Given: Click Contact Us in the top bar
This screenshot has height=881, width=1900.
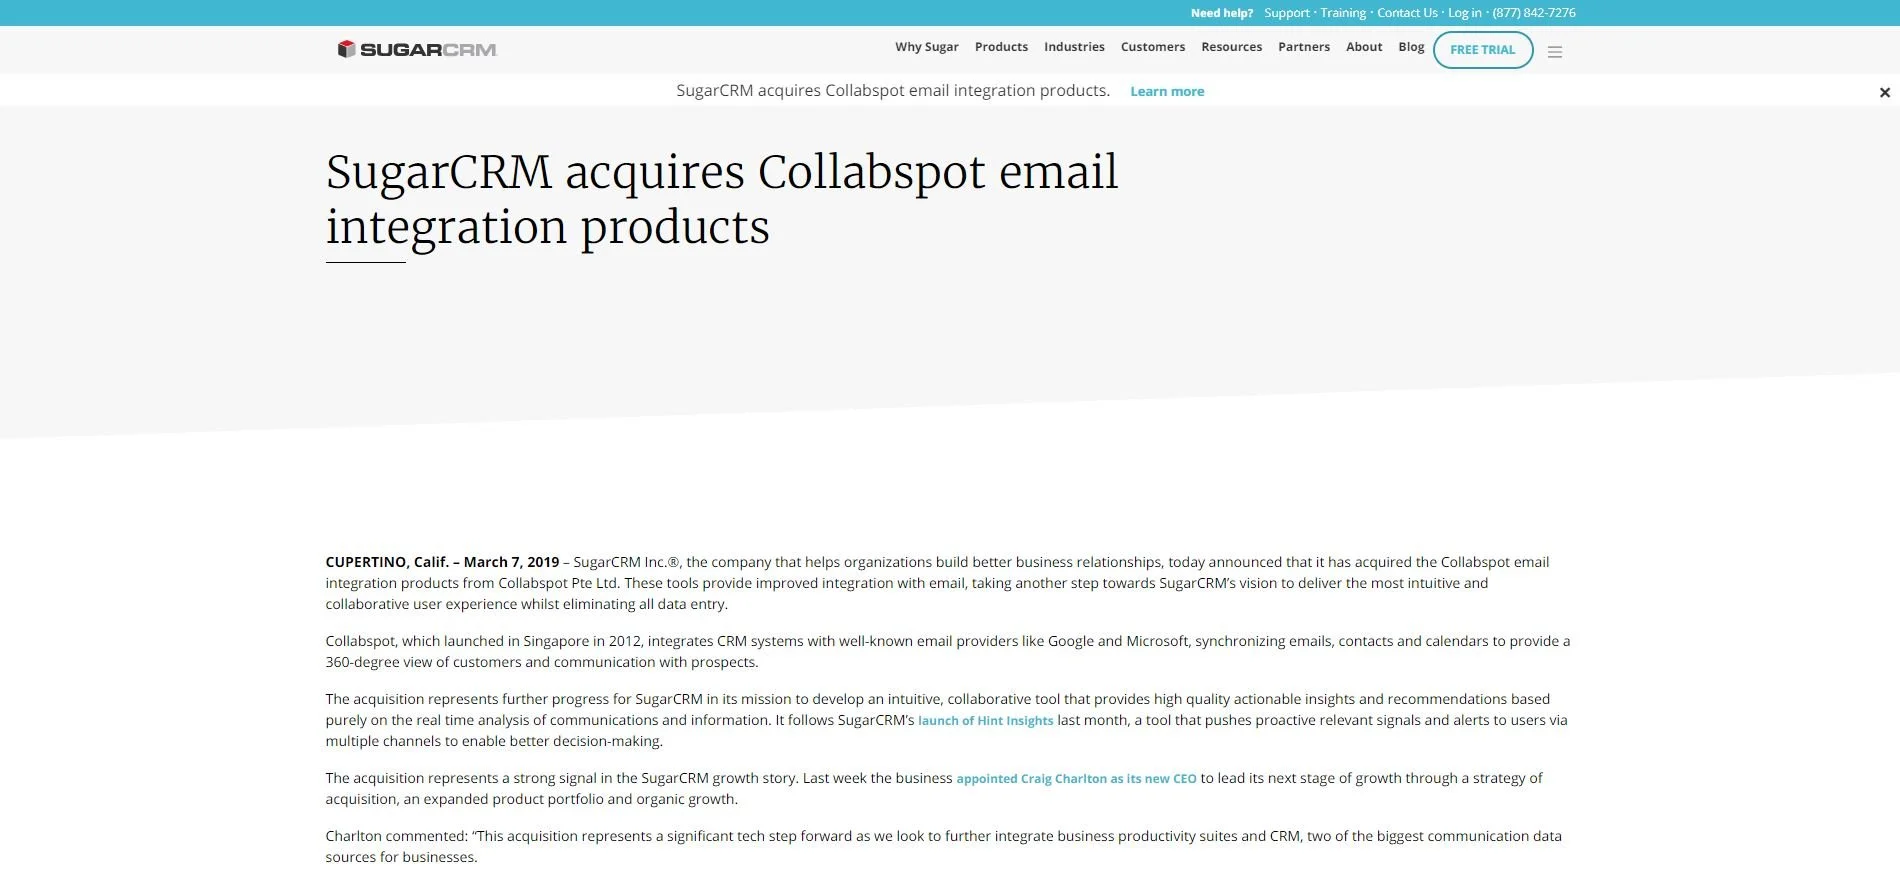Looking at the screenshot, I should pos(1407,13).
